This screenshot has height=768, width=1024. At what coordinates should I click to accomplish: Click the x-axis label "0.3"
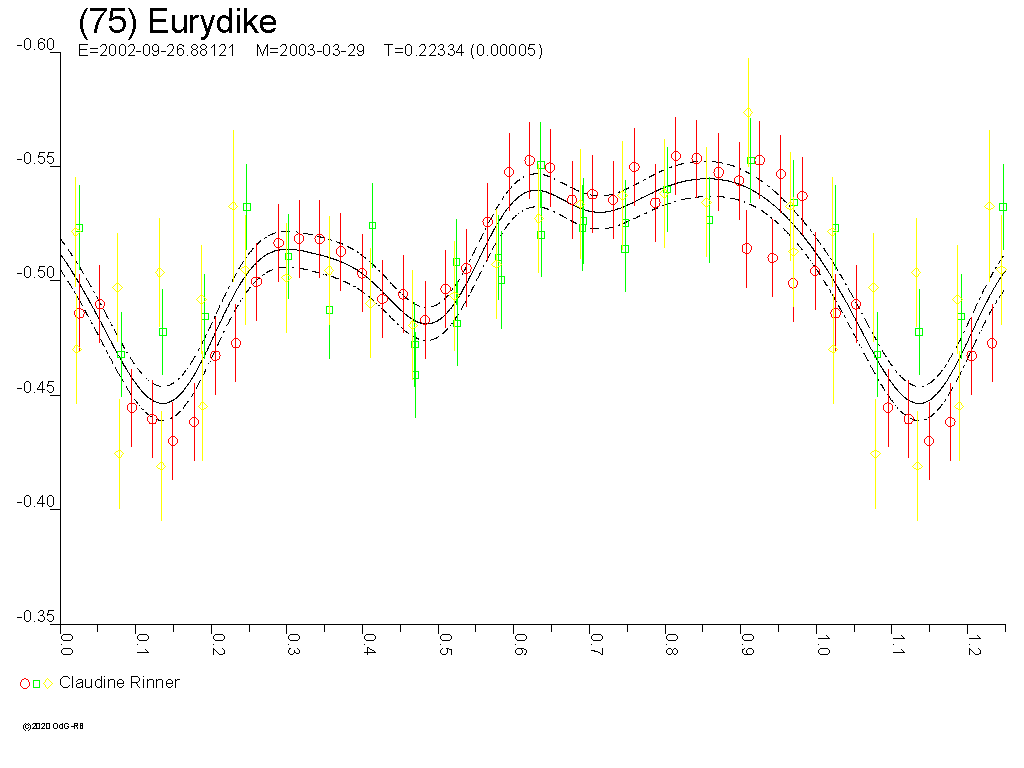(x=294, y=643)
